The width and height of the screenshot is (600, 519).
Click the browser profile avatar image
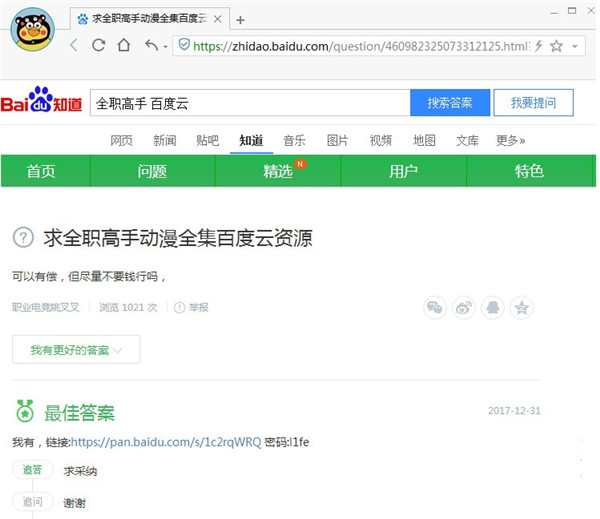tap(33, 29)
